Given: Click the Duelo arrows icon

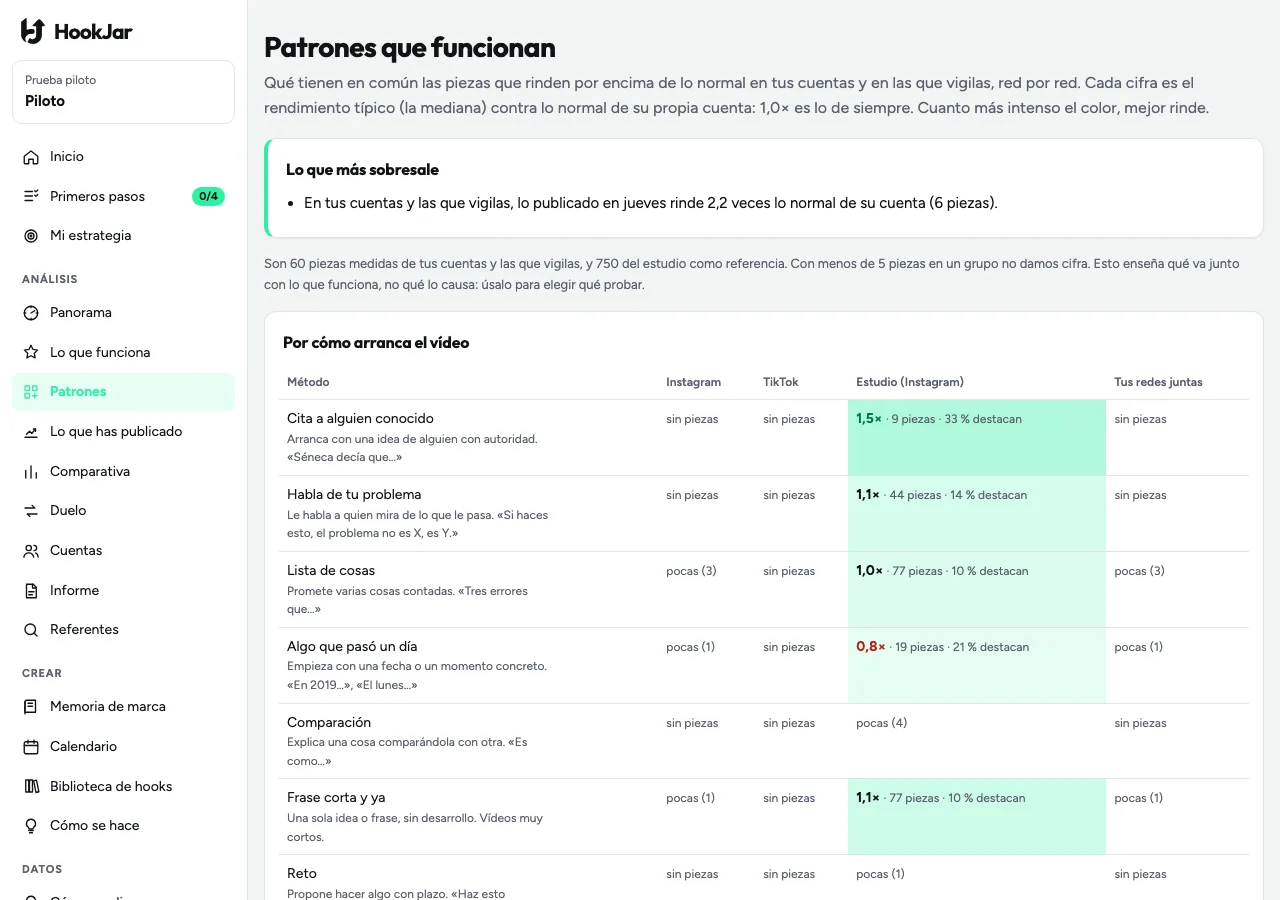Looking at the screenshot, I should pyautogui.click(x=31, y=511).
